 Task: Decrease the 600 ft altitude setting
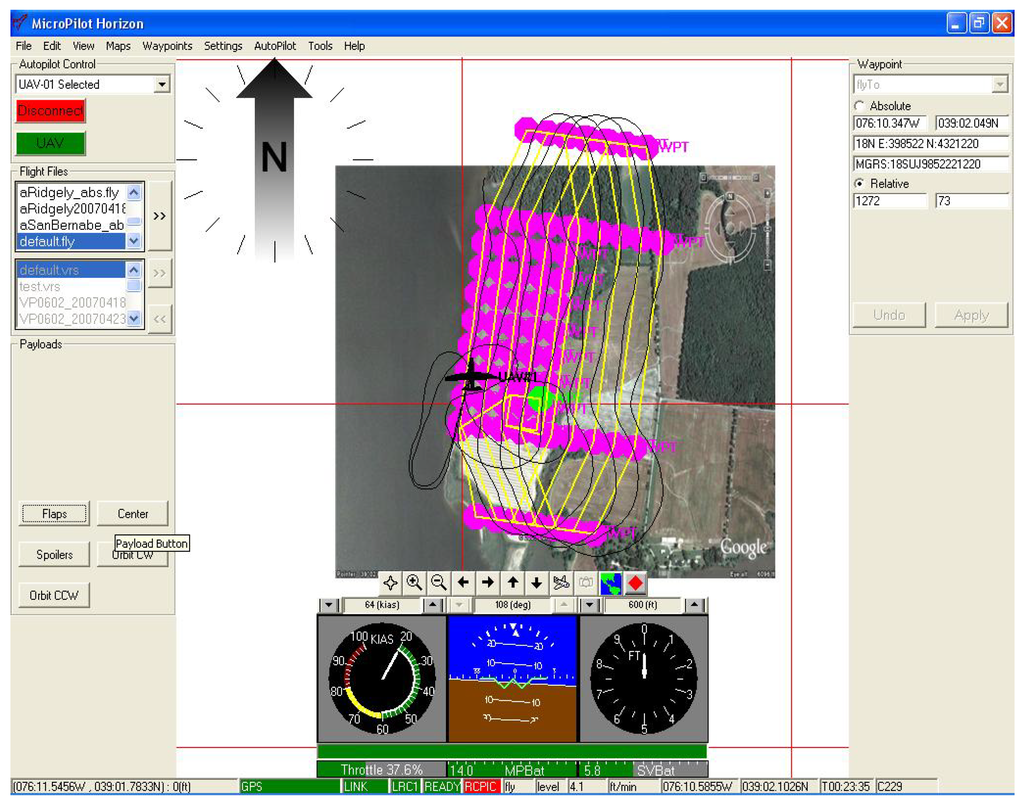(x=589, y=605)
